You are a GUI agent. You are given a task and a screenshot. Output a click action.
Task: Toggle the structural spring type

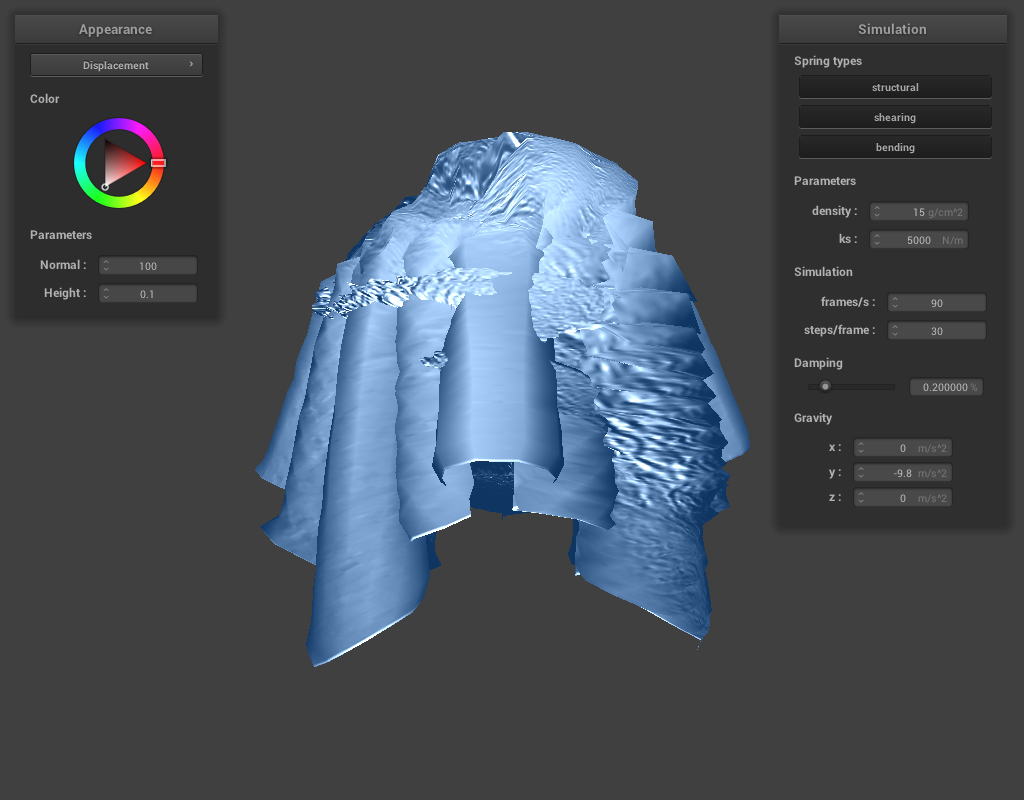894,87
